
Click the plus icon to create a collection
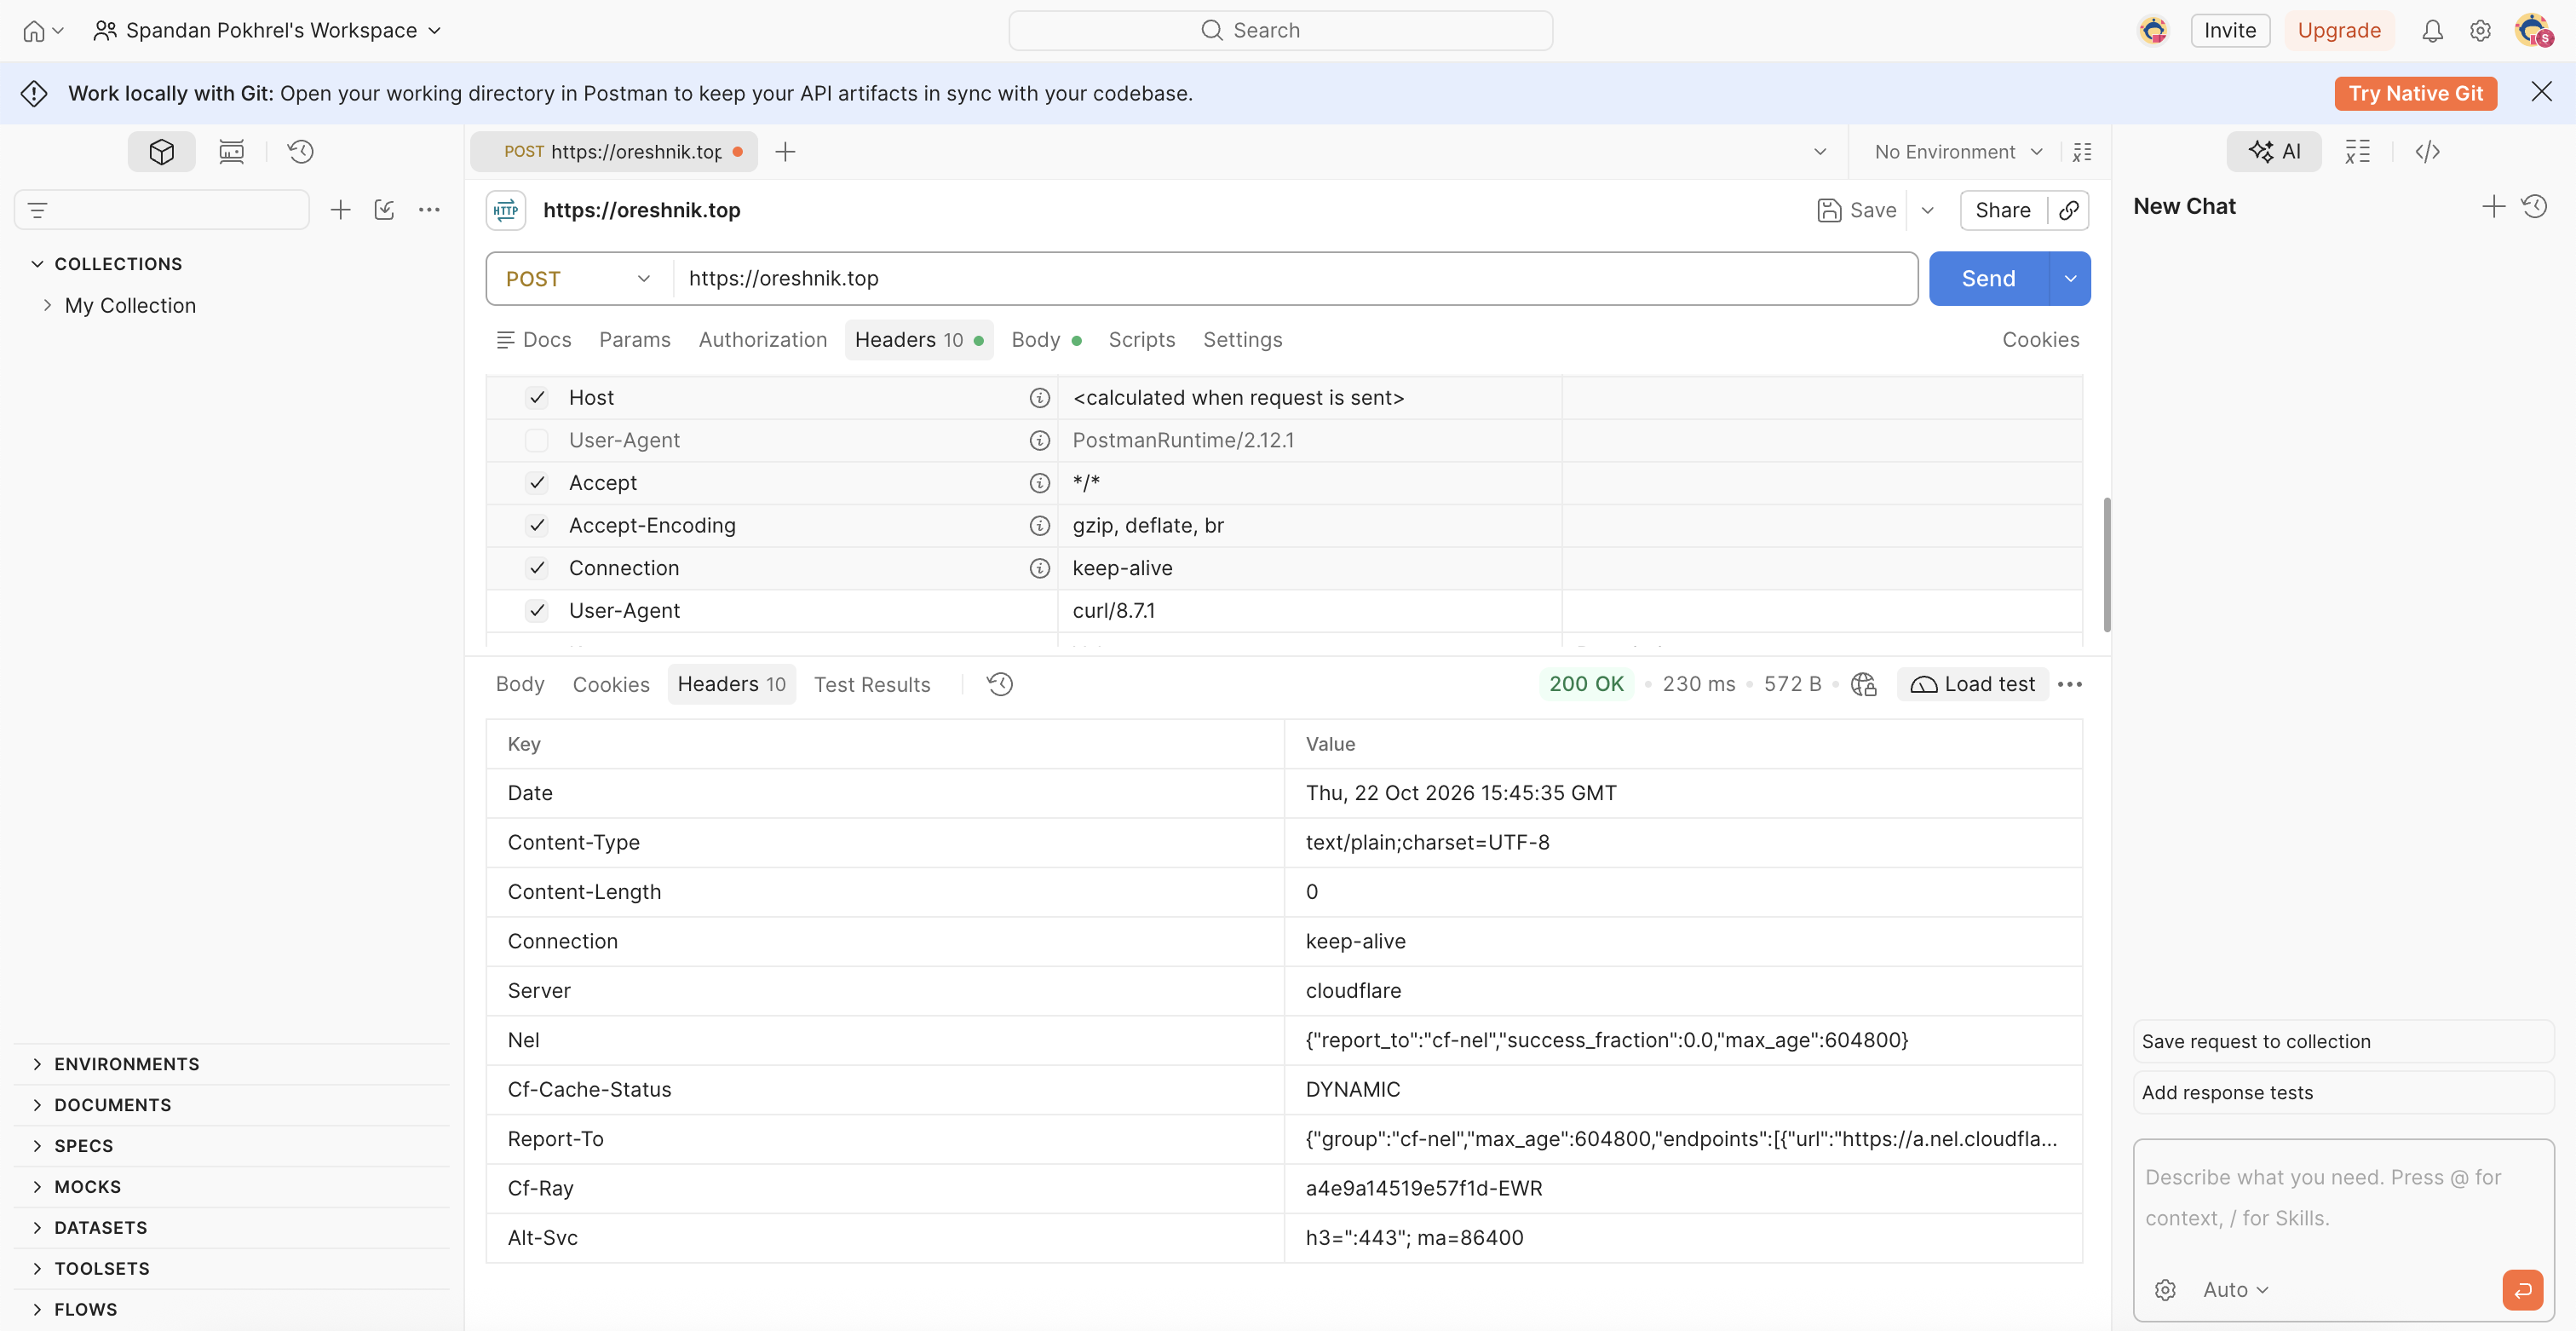coord(340,210)
